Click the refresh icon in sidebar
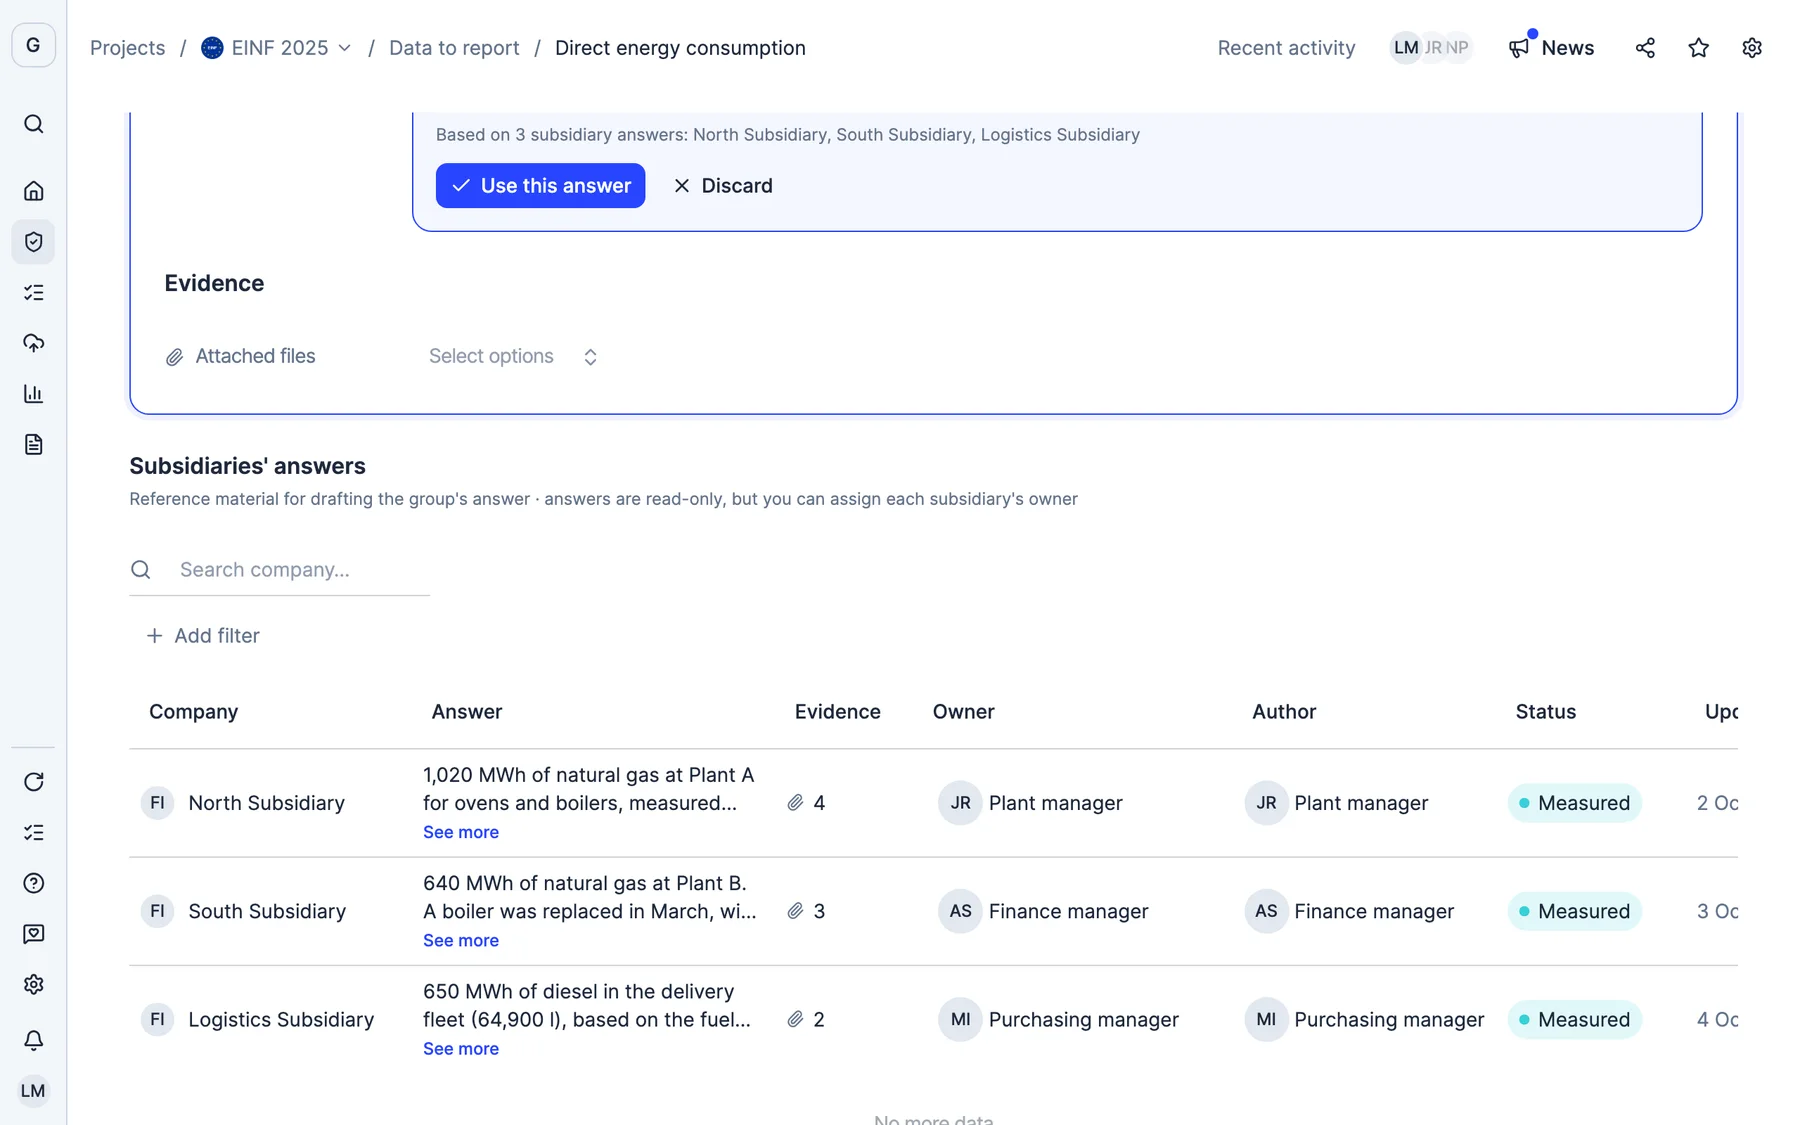This screenshot has height=1125, width=1800. (x=33, y=782)
